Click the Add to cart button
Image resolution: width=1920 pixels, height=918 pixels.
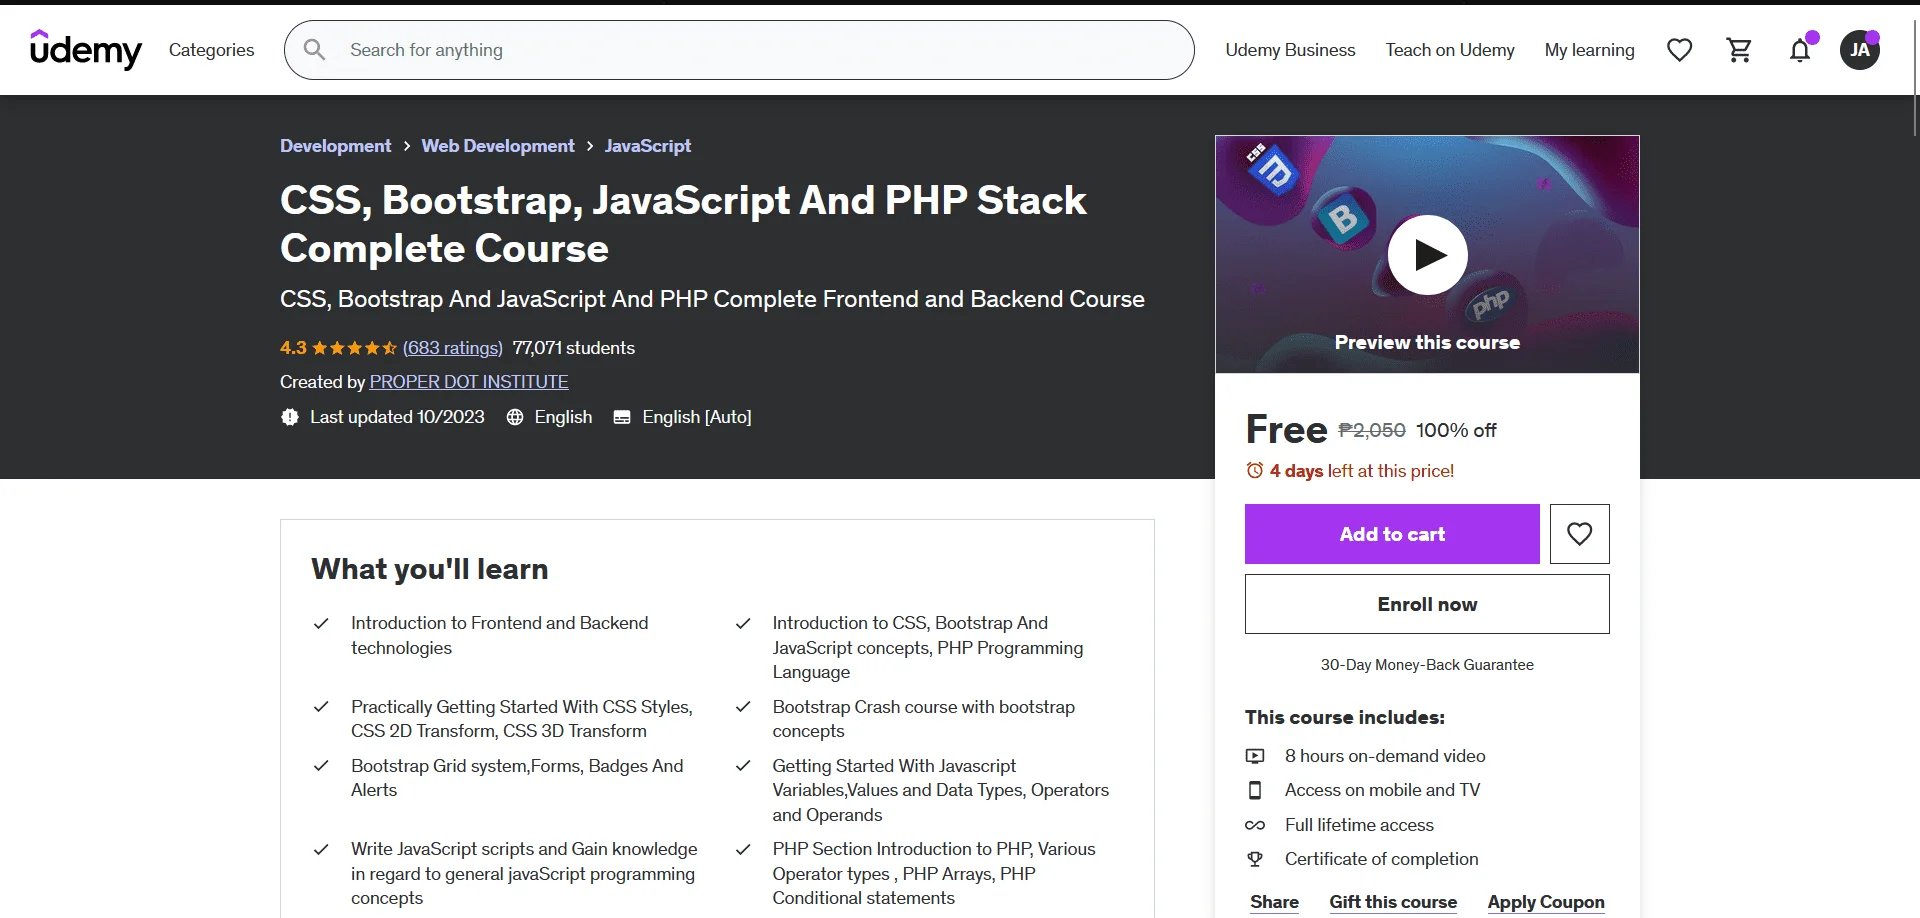pos(1392,534)
